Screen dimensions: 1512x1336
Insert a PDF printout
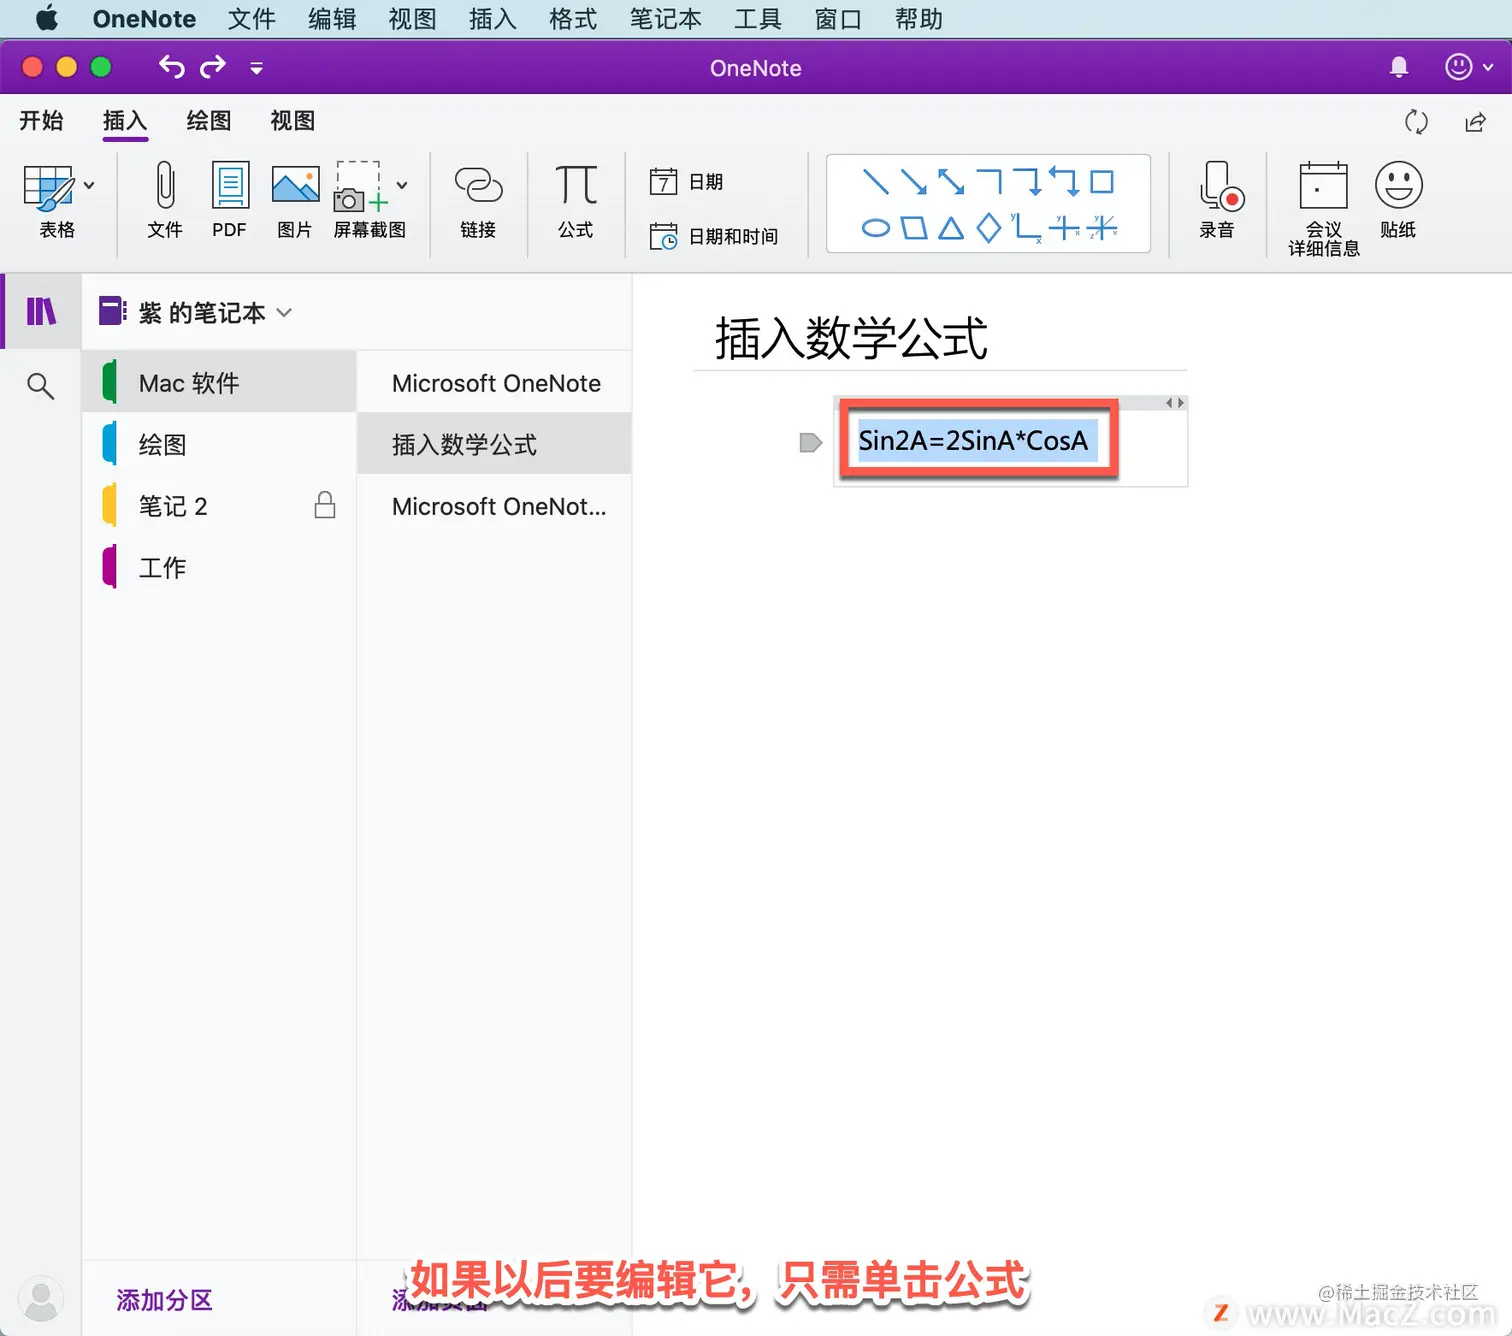230,200
